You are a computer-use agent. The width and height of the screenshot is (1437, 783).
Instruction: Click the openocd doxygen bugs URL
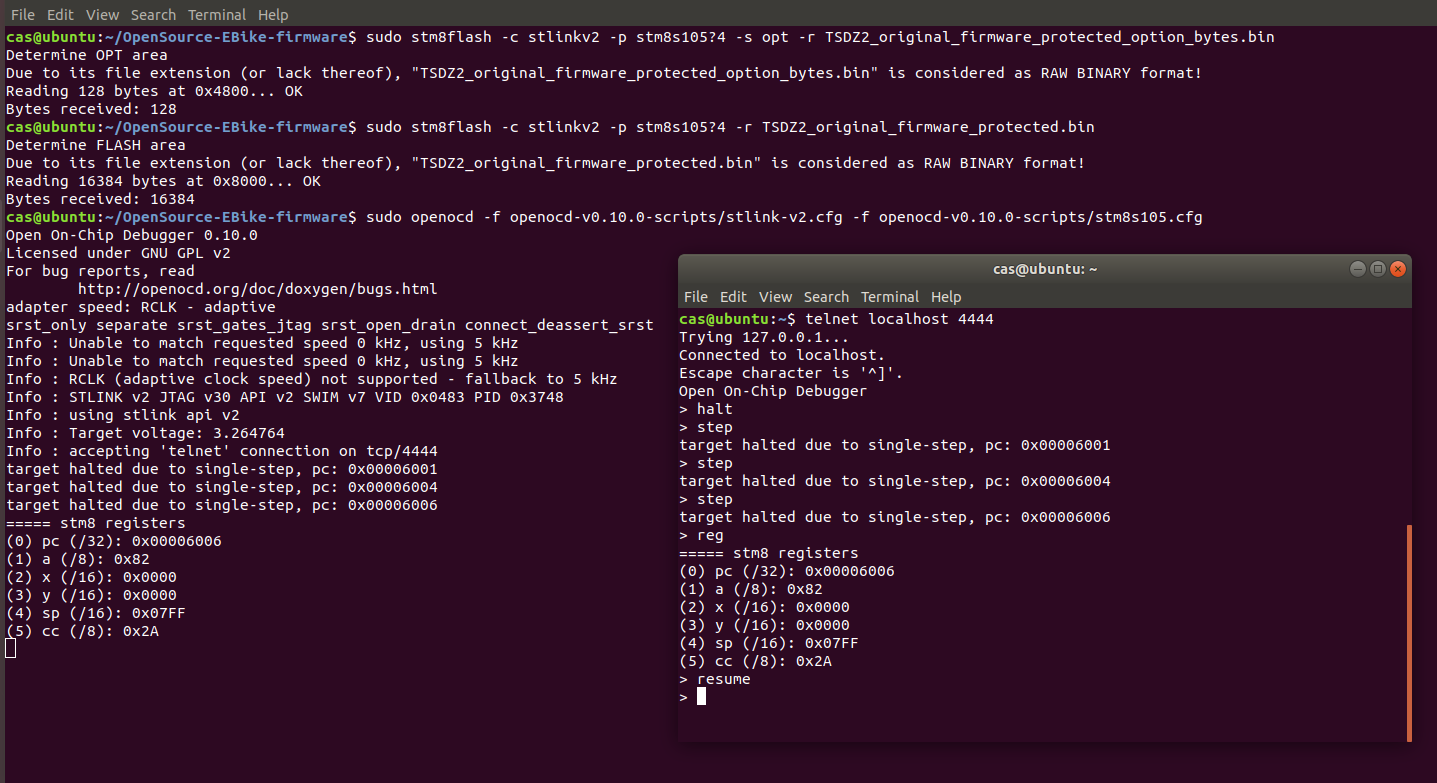tap(257, 289)
